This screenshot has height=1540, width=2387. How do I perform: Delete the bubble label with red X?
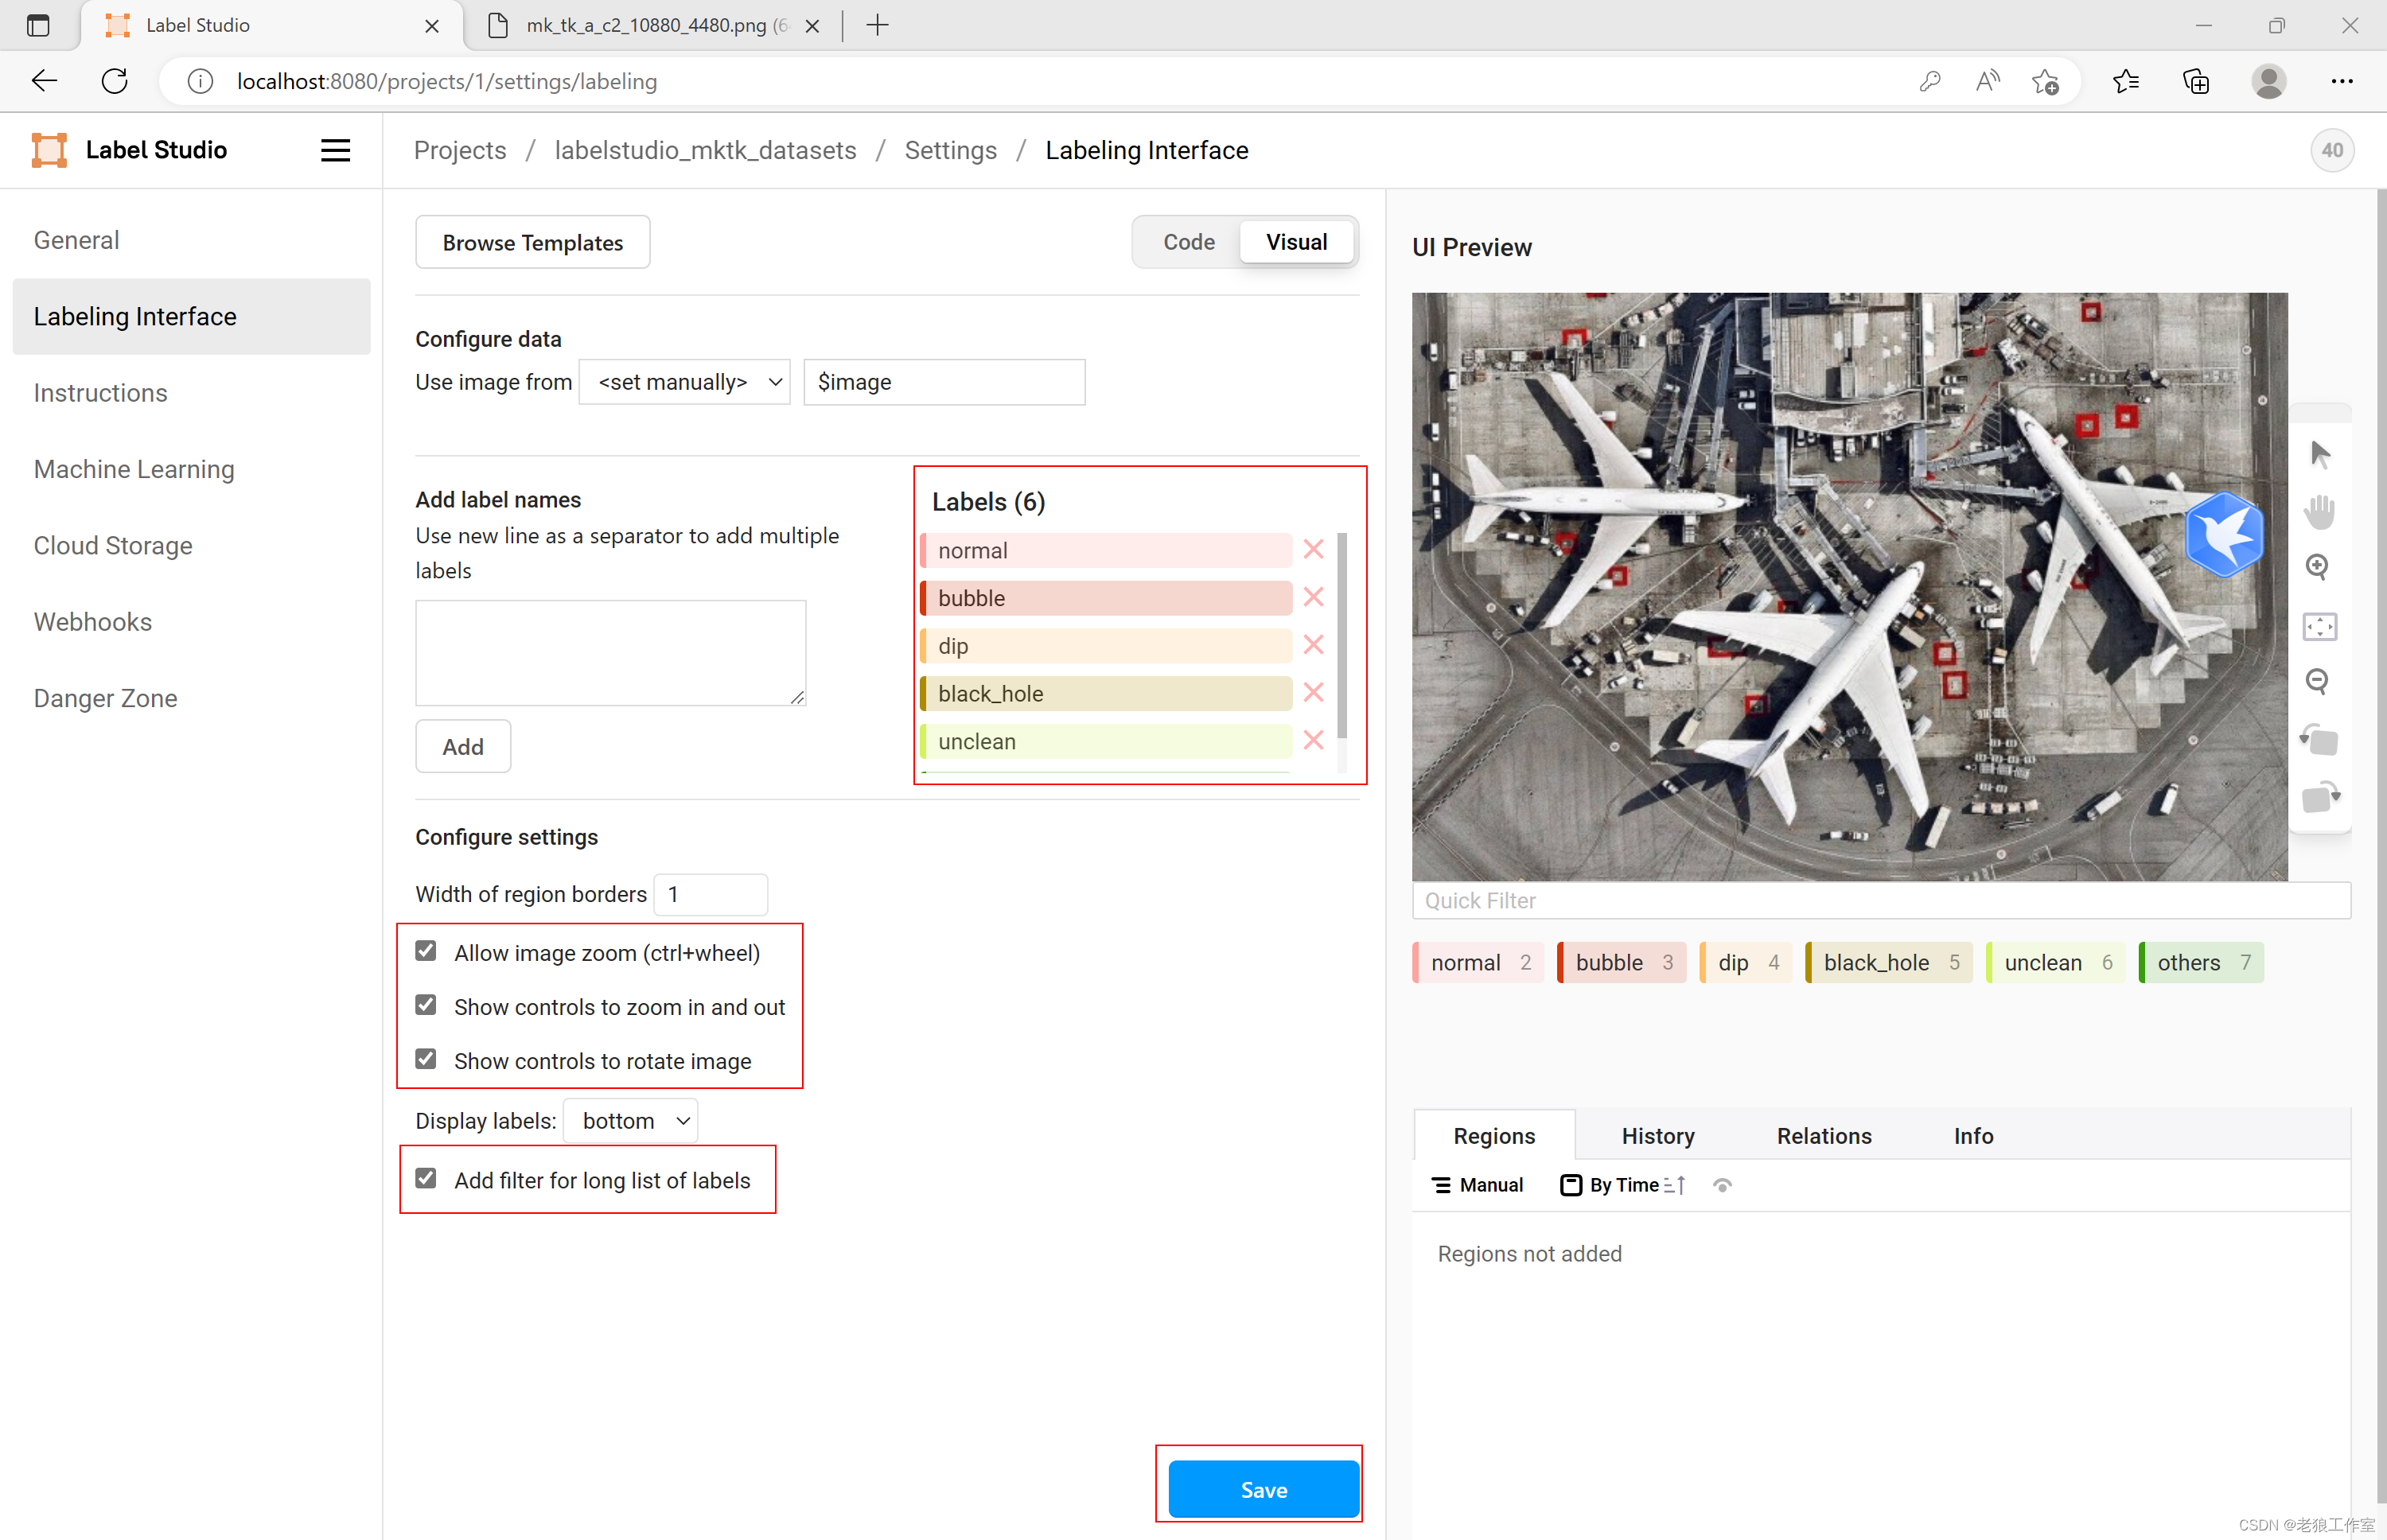(x=1313, y=597)
